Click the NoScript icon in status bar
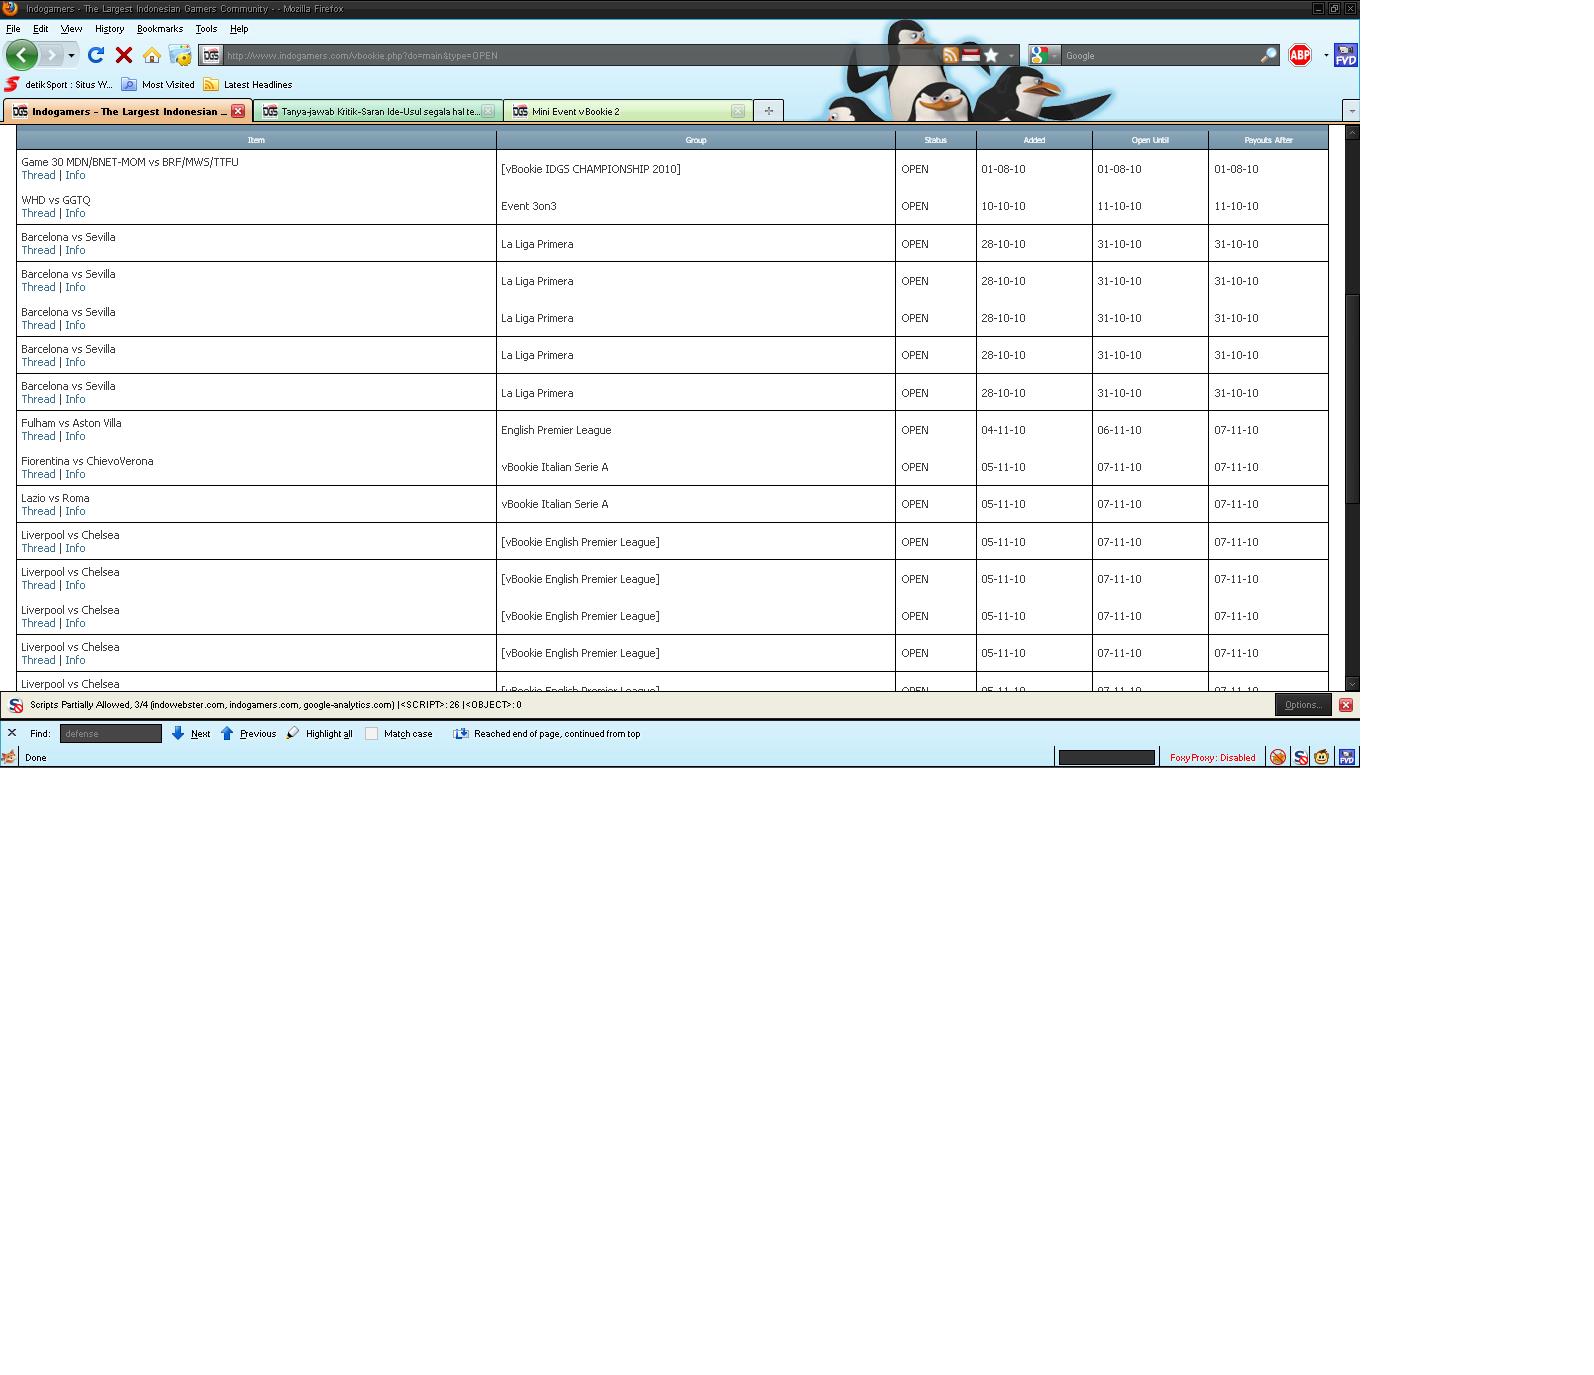 pyautogui.click(x=1300, y=757)
